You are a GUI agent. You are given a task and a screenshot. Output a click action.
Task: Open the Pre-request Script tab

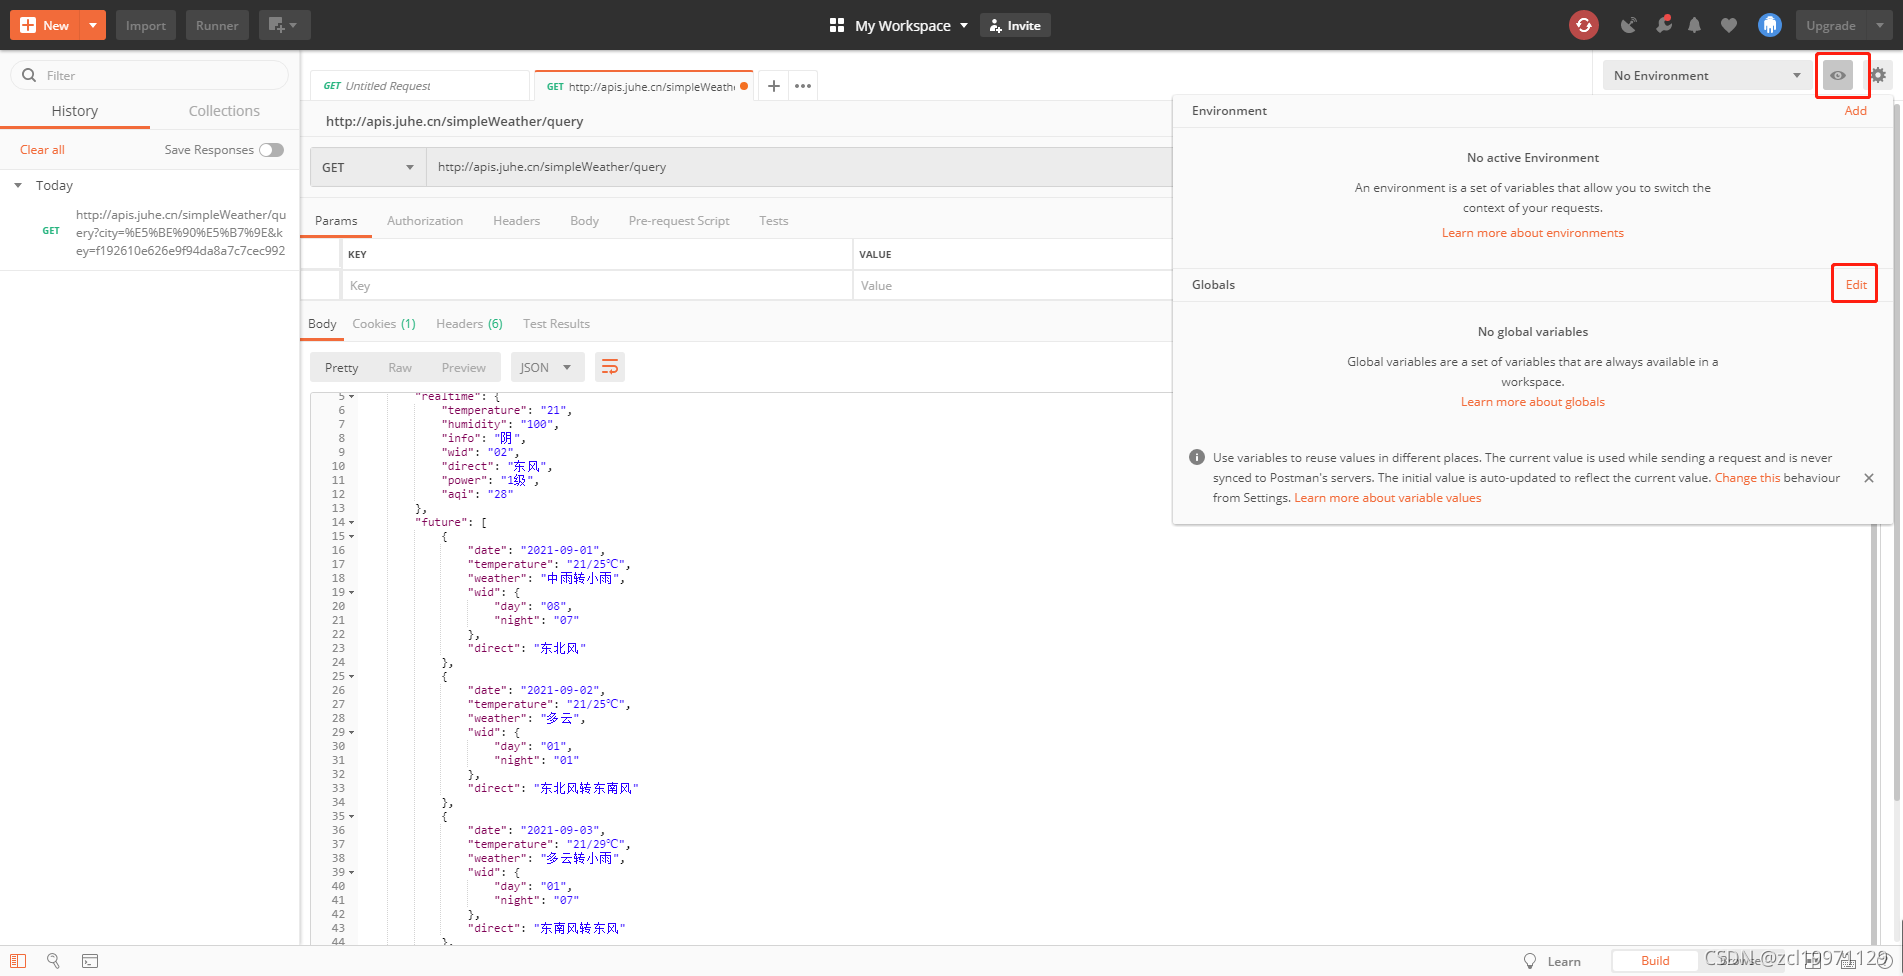pos(679,221)
